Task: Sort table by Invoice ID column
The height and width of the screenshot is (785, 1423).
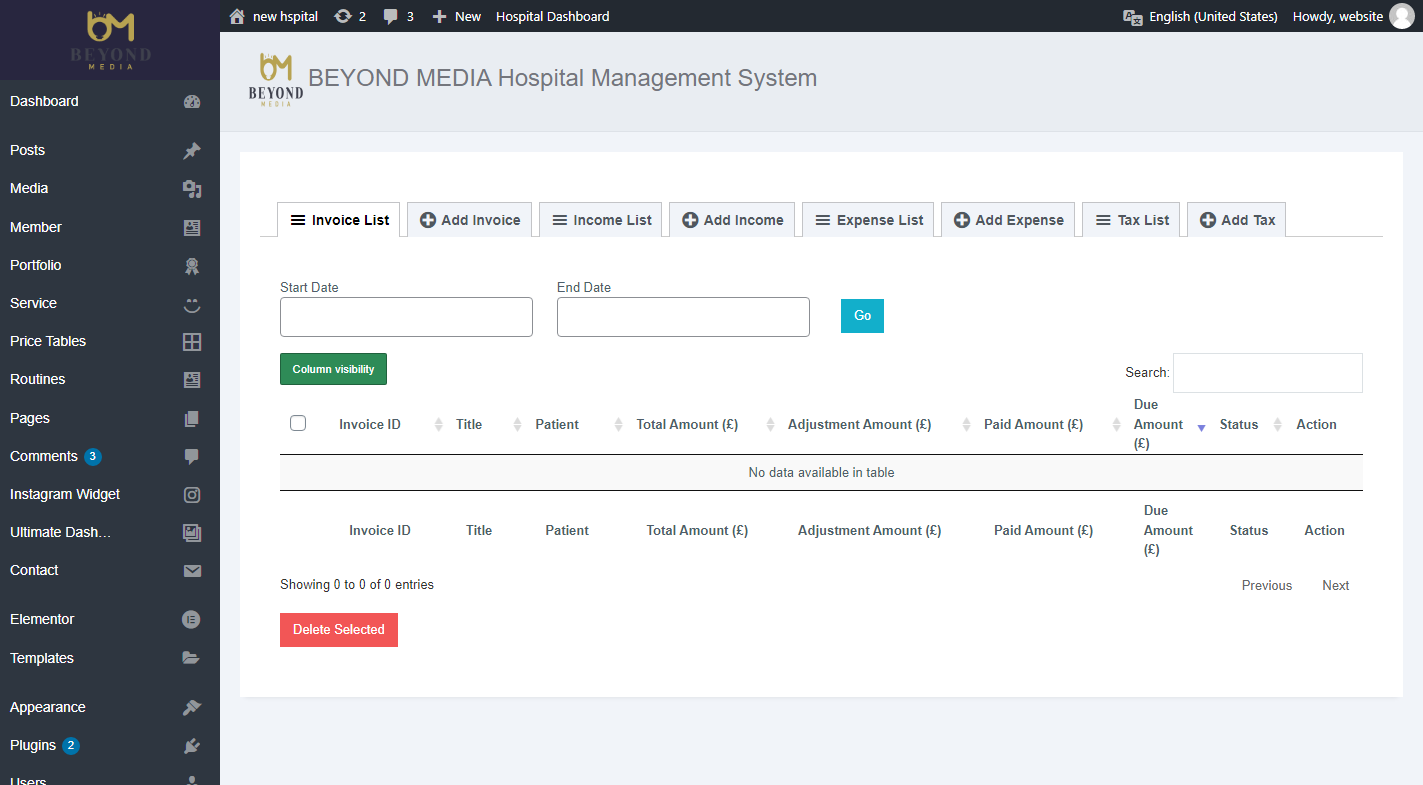Action: [x=370, y=425]
